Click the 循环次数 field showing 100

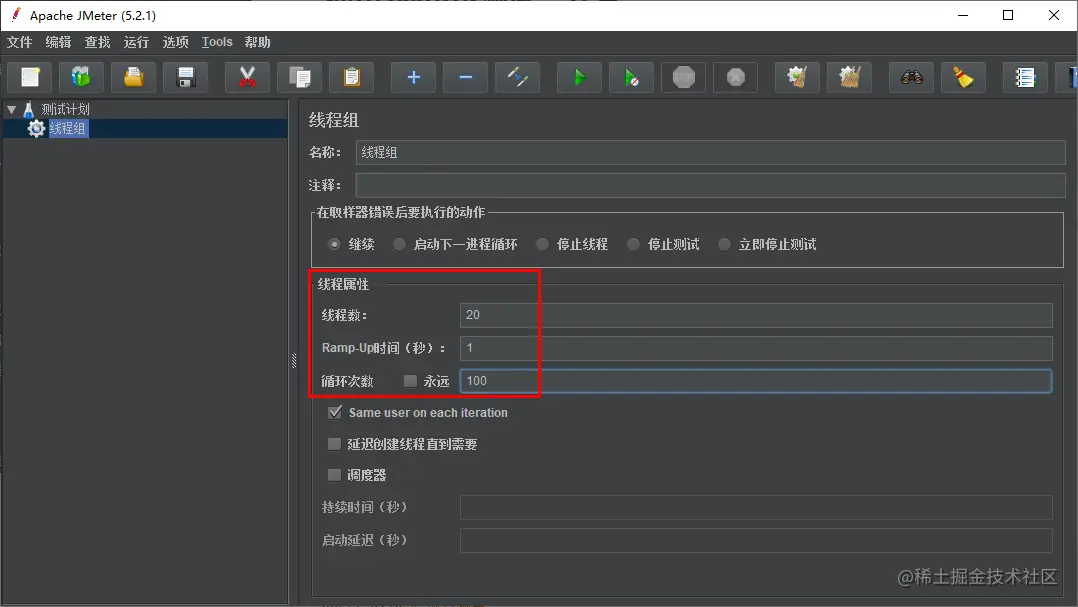[756, 381]
